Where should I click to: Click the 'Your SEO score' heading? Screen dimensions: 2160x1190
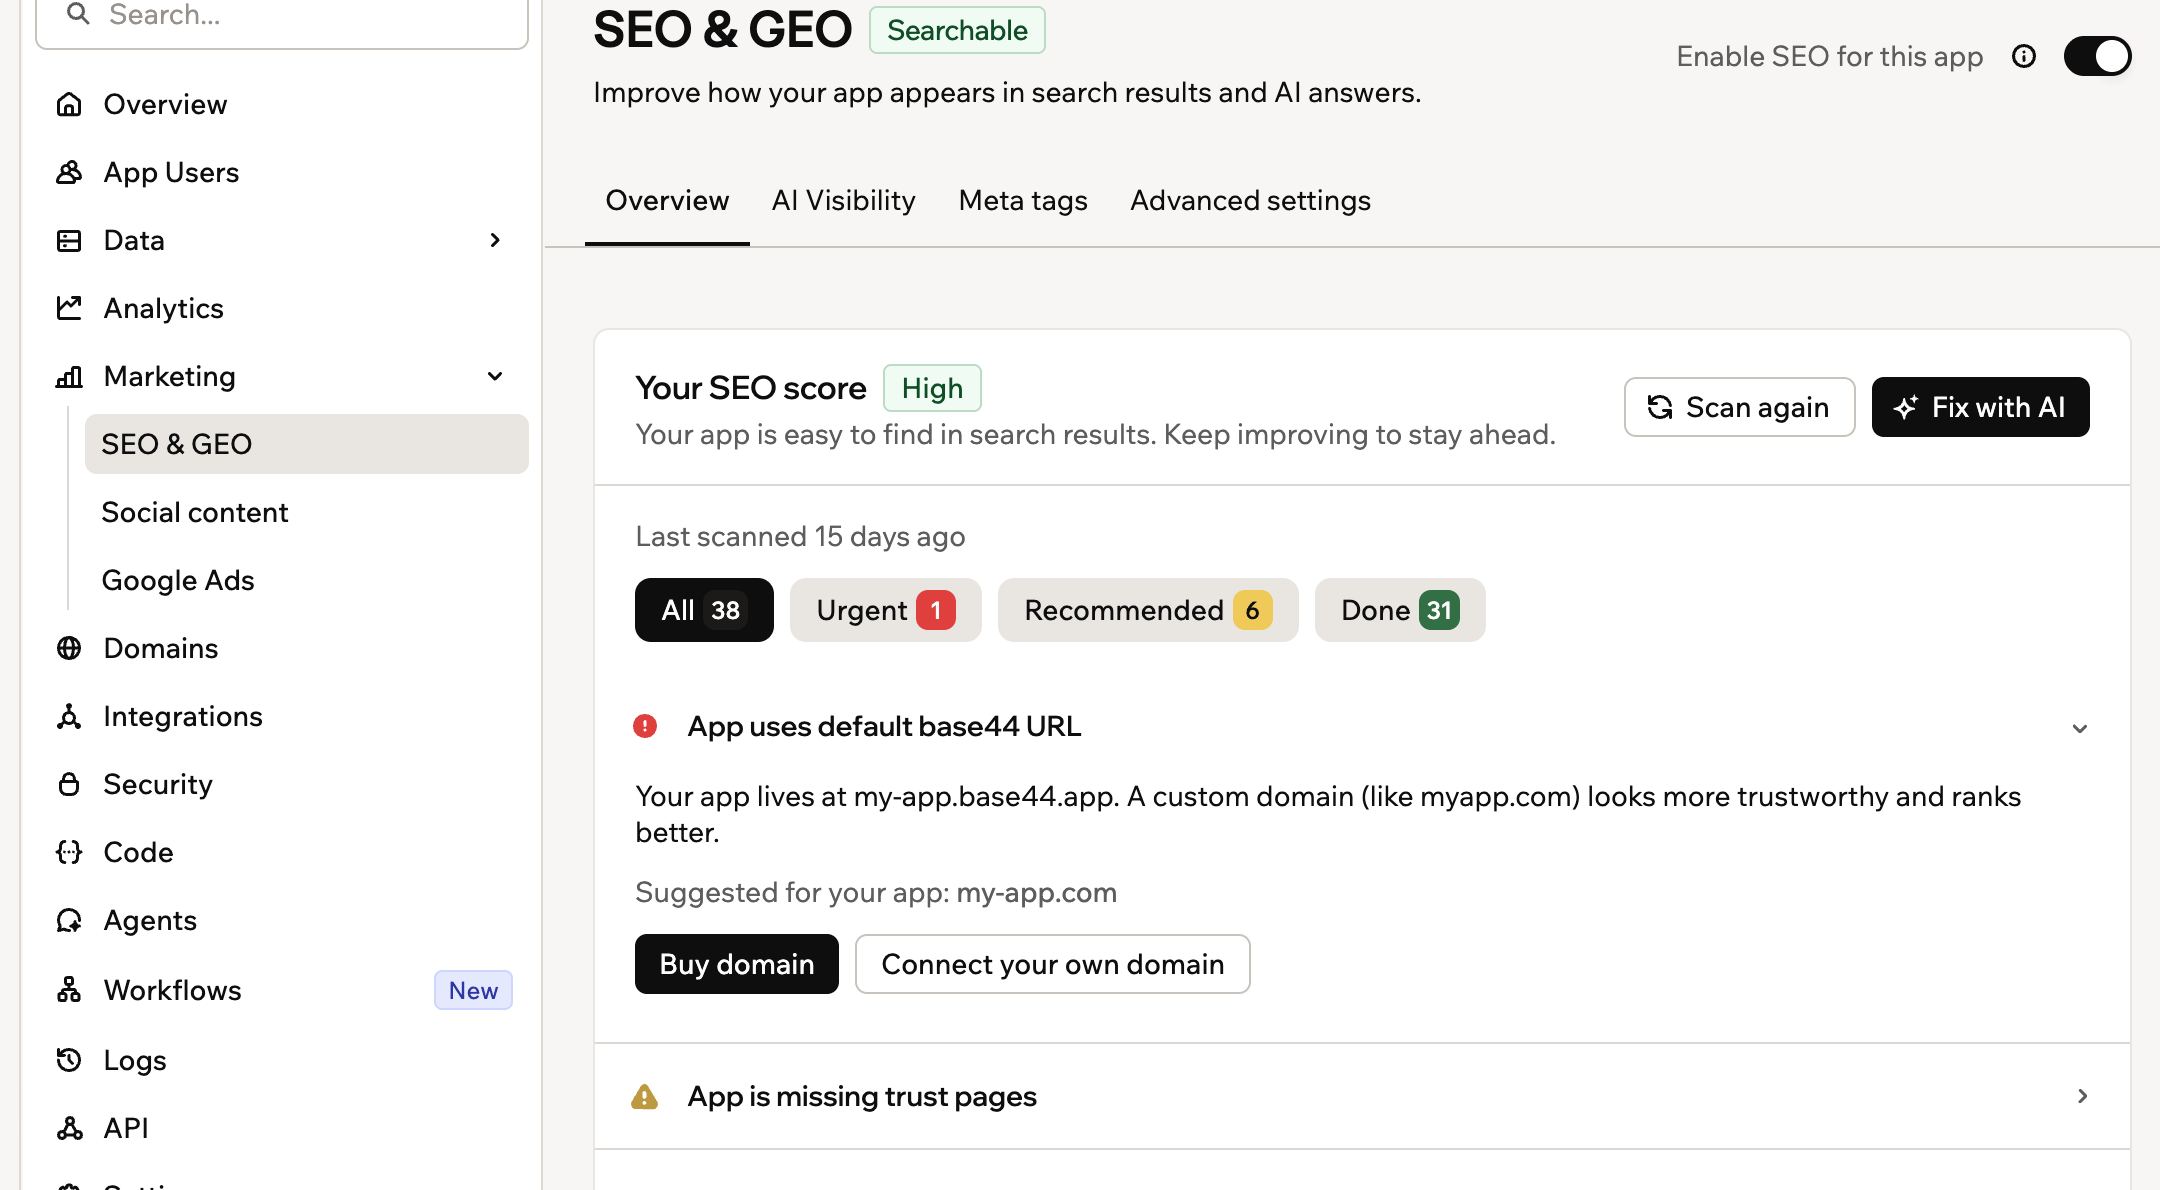751,388
